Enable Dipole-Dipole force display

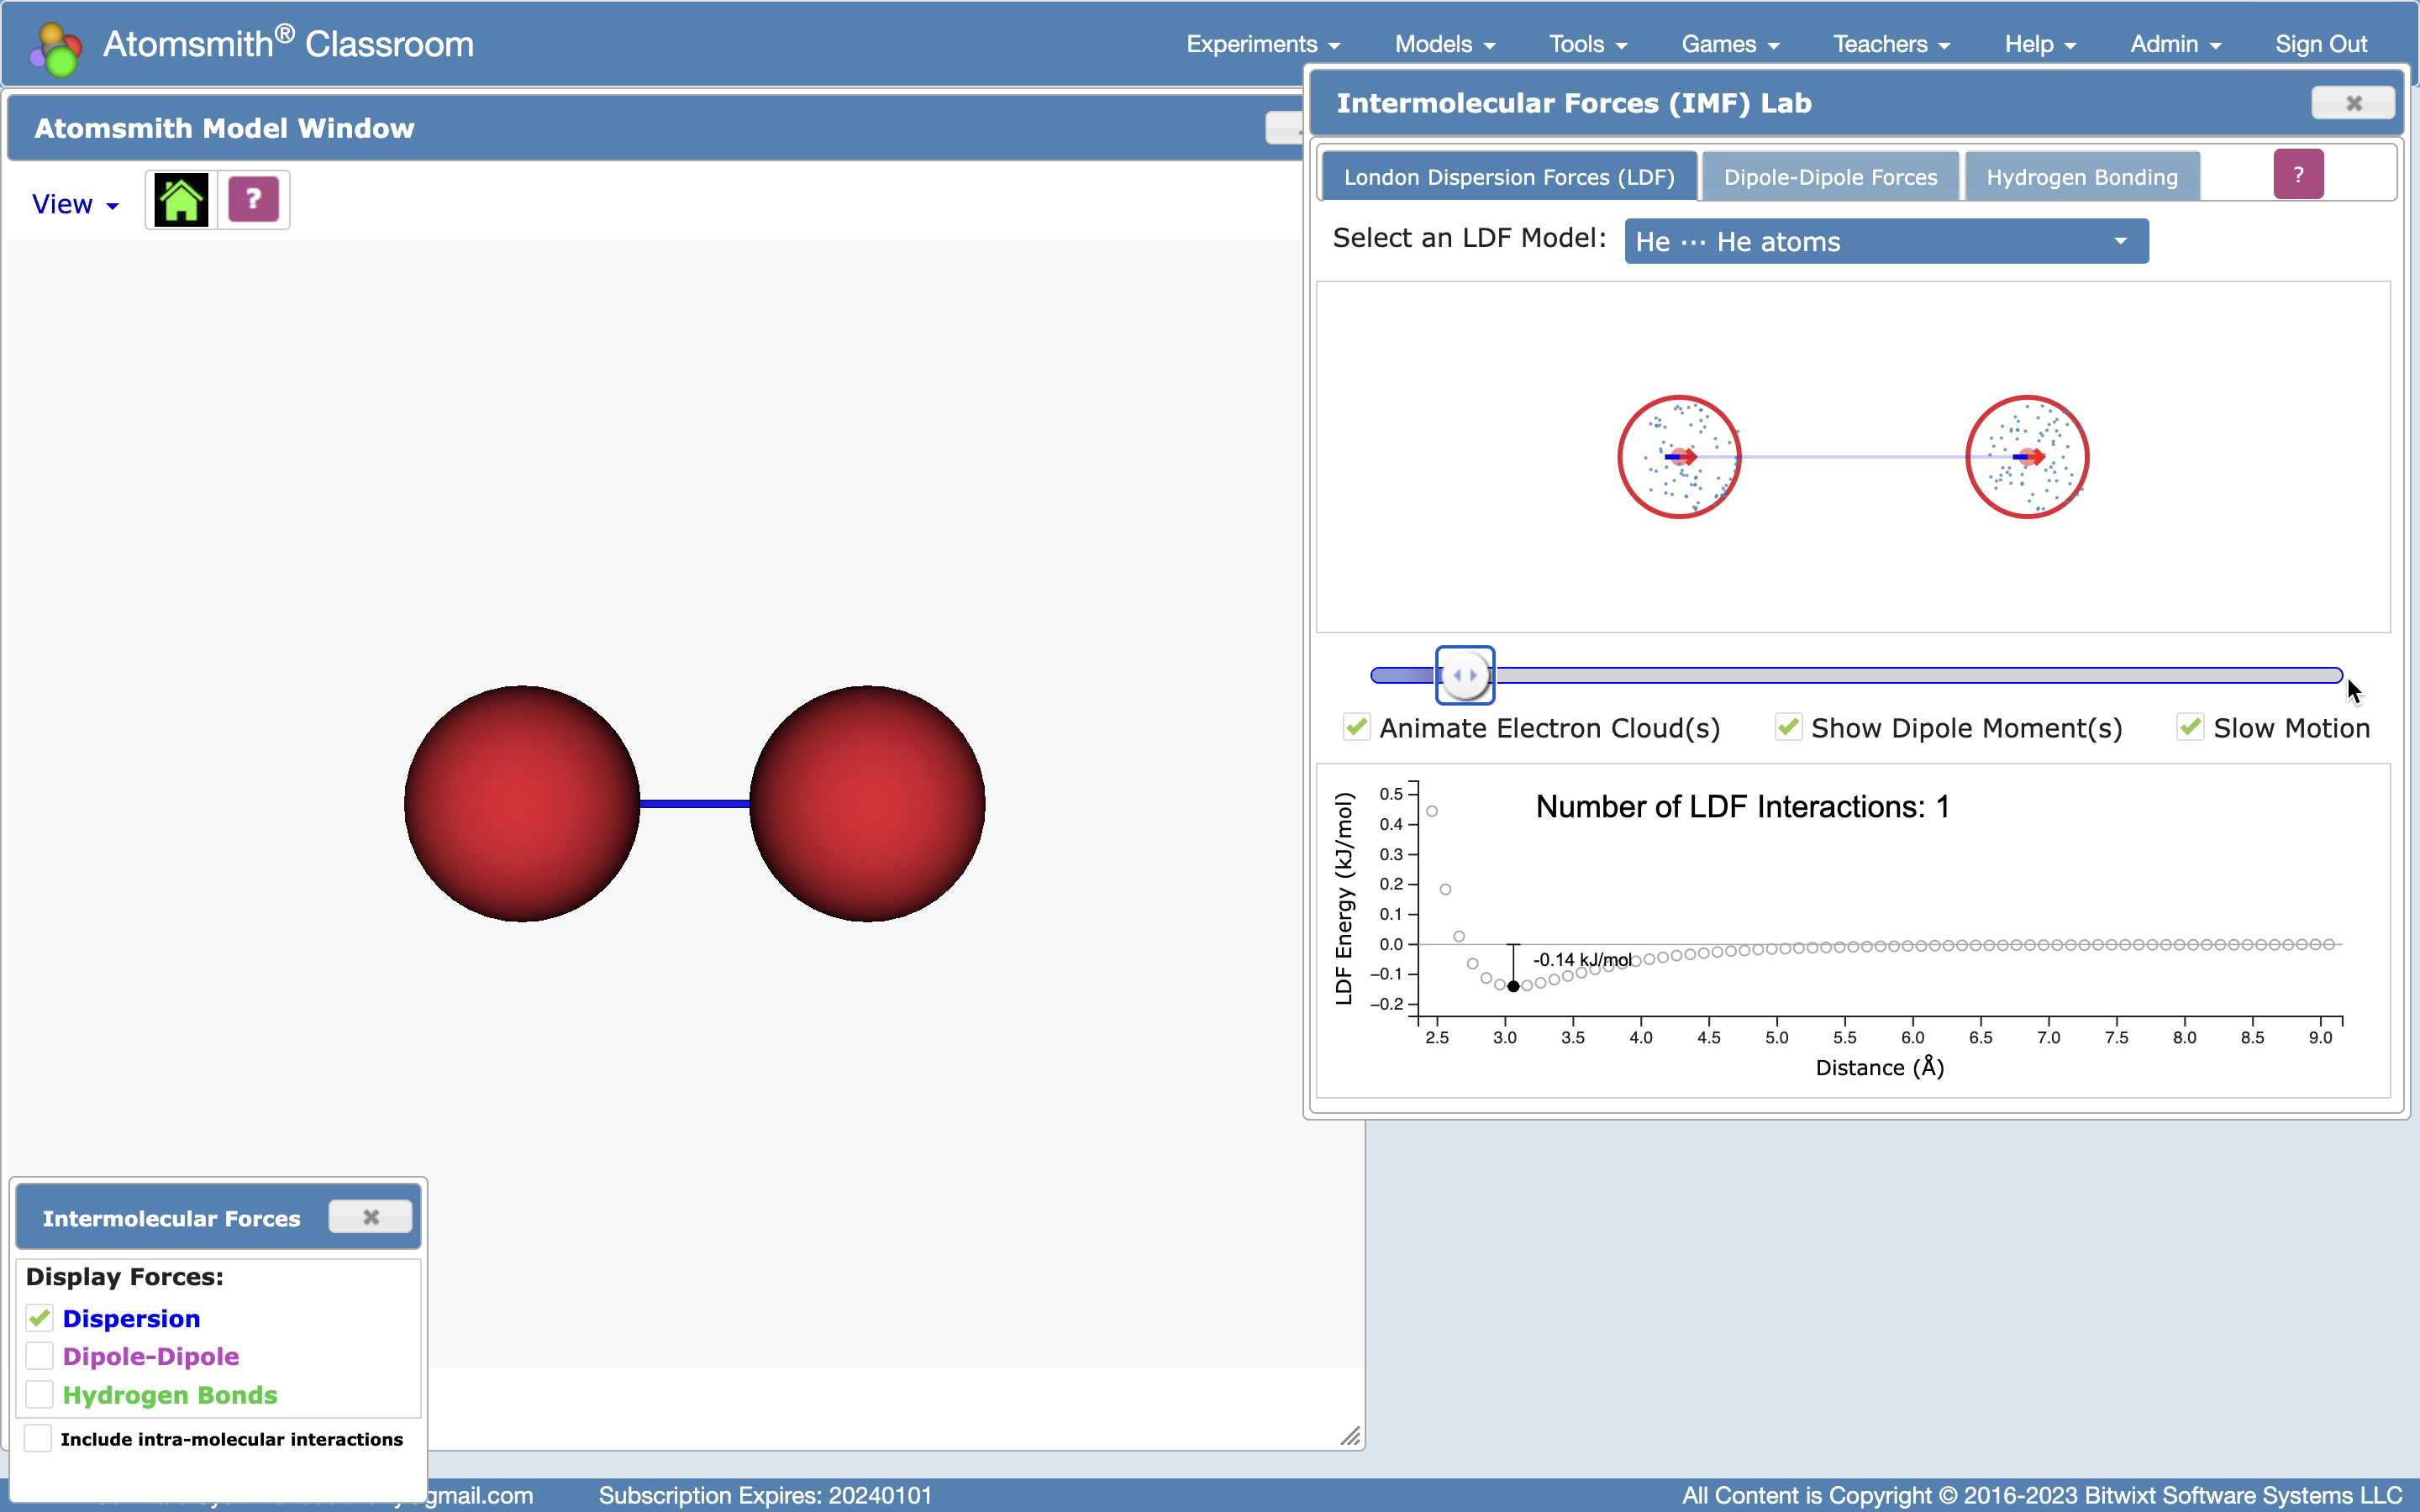40,1356
